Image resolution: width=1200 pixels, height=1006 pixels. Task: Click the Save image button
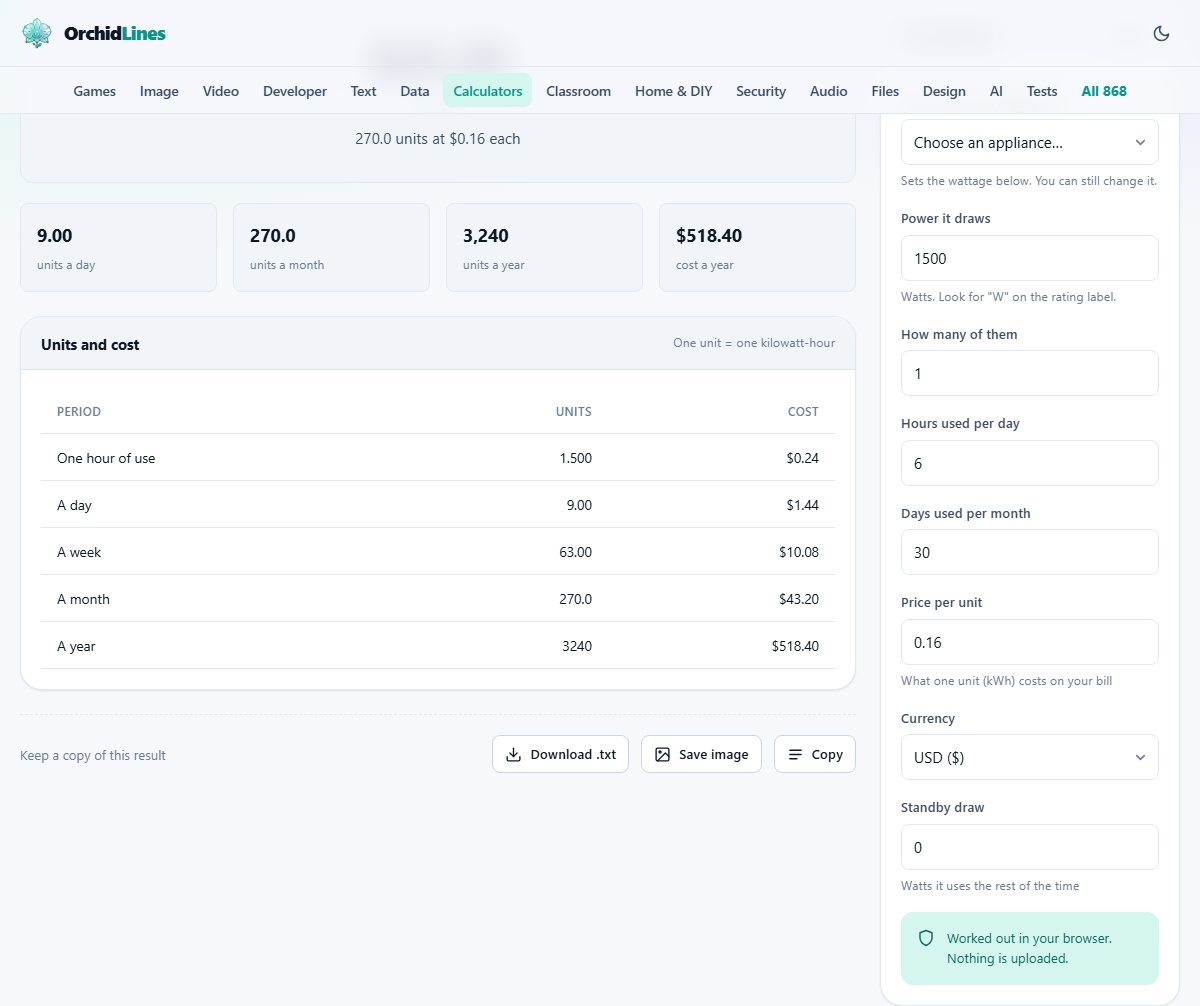click(701, 755)
